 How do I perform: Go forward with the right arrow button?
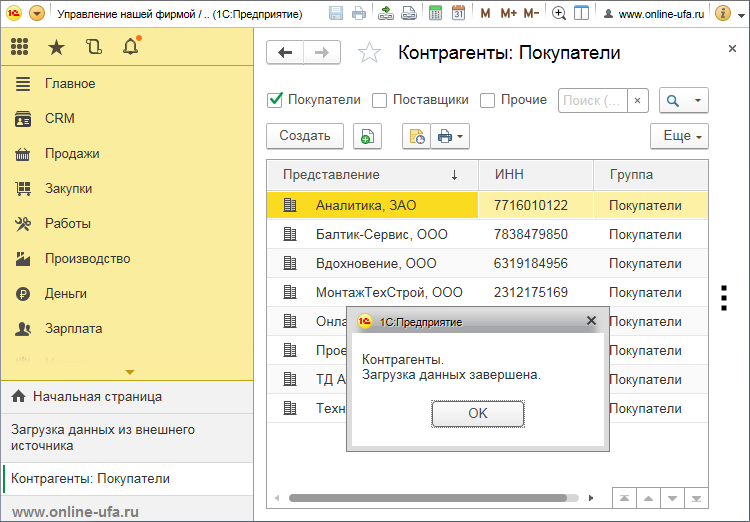point(322,52)
